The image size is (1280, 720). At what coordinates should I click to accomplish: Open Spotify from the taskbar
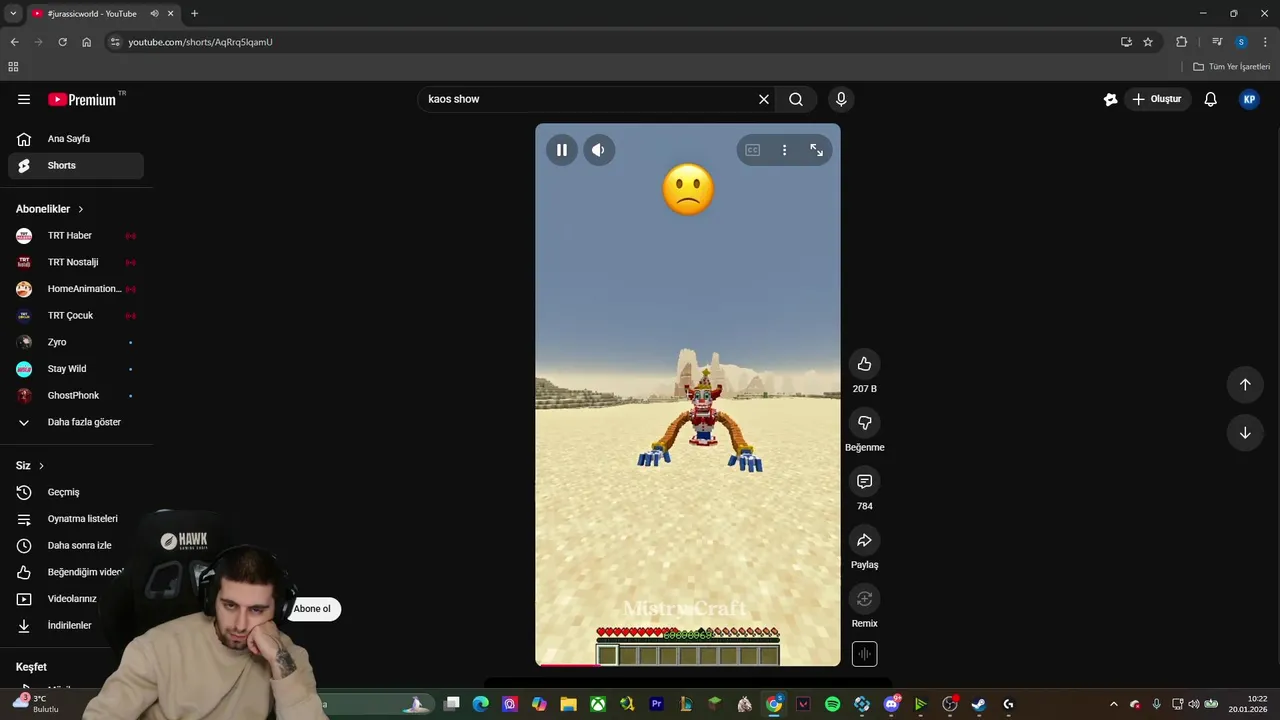tap(832, 704)
